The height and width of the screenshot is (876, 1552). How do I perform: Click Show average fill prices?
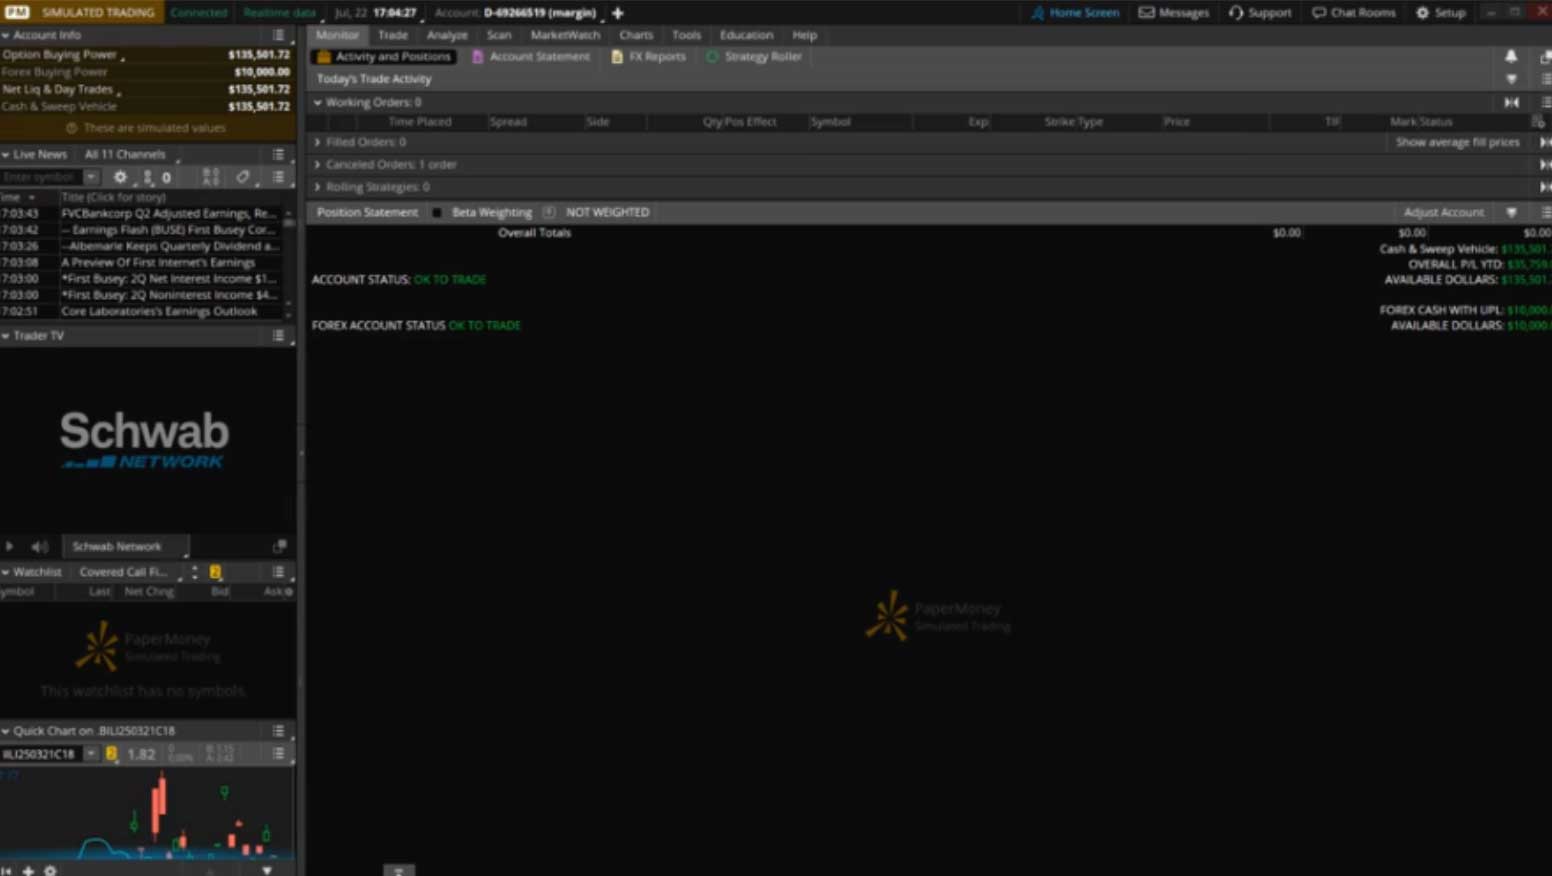tap(1457, 142)
